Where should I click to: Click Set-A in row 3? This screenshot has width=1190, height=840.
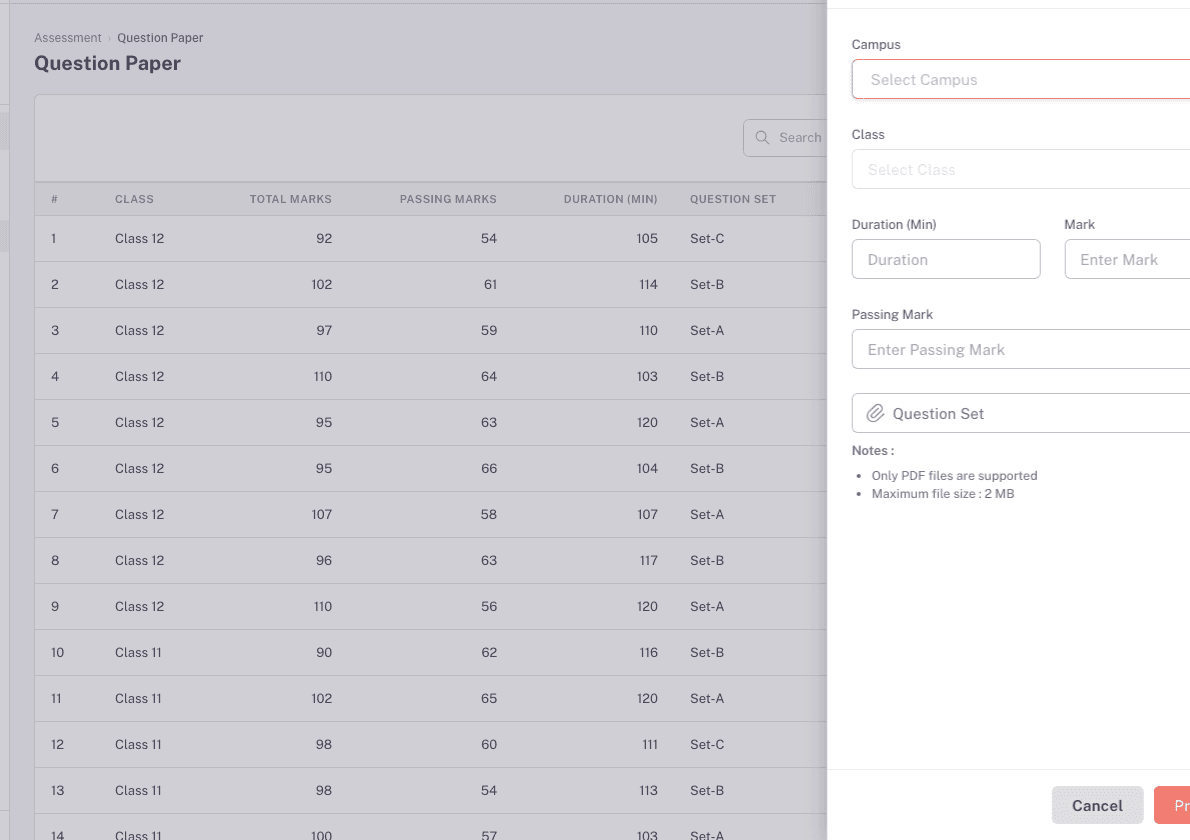[707, 330]
